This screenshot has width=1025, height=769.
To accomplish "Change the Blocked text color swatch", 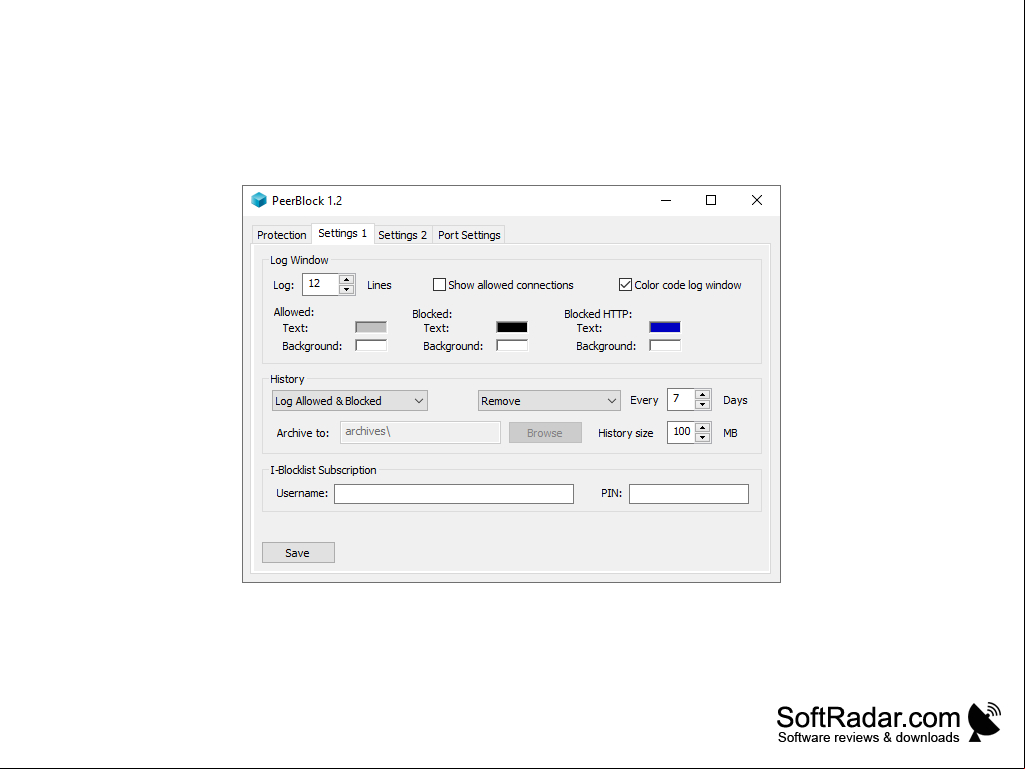I will 512,327.
